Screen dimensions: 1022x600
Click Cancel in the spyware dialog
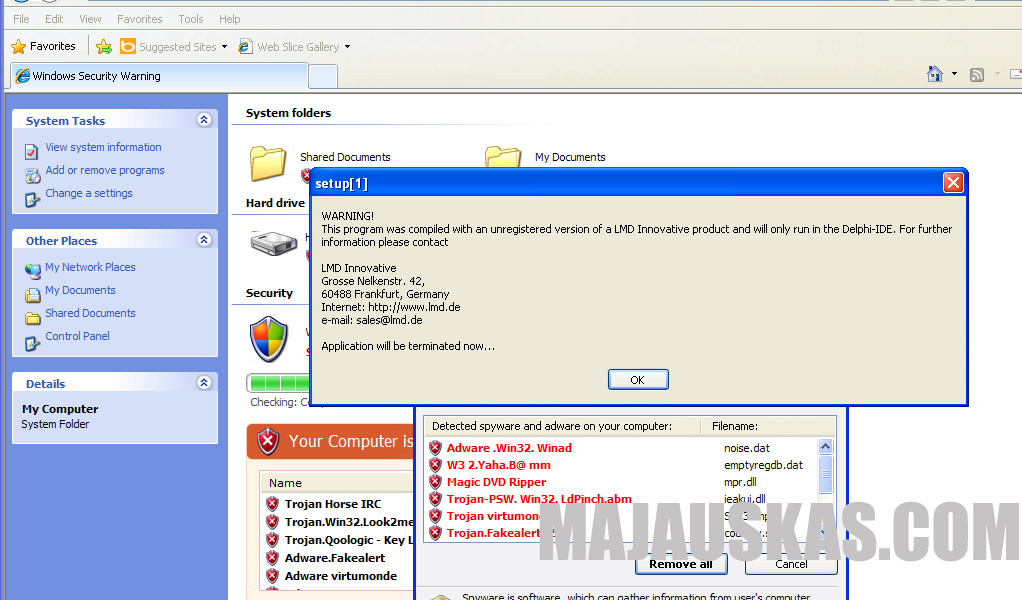pyautogui.click(x=791, y=564)
